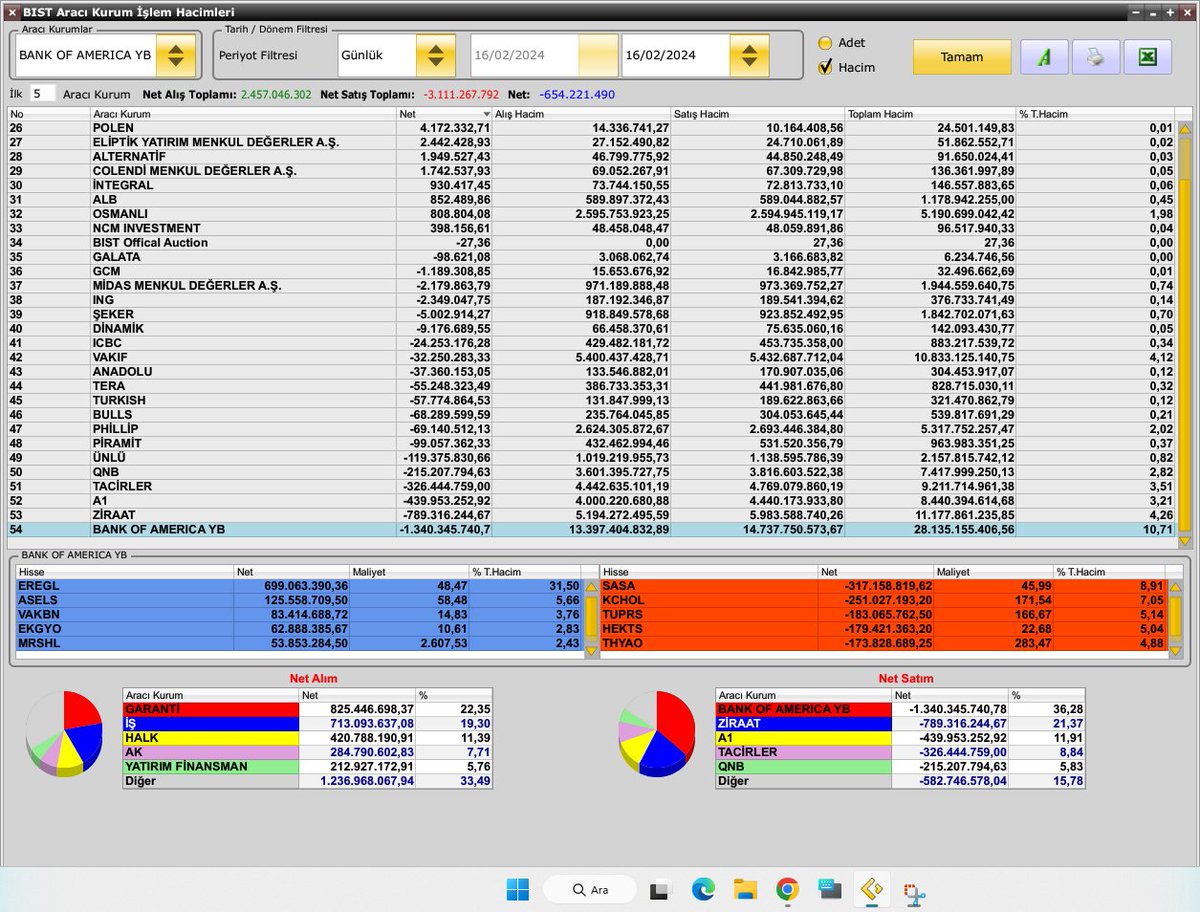Image resolution: width=1200 pixels, height=912 pixels.
Task: Select the YATIRIM FİNANSMAN row
Action: point(307,766)
